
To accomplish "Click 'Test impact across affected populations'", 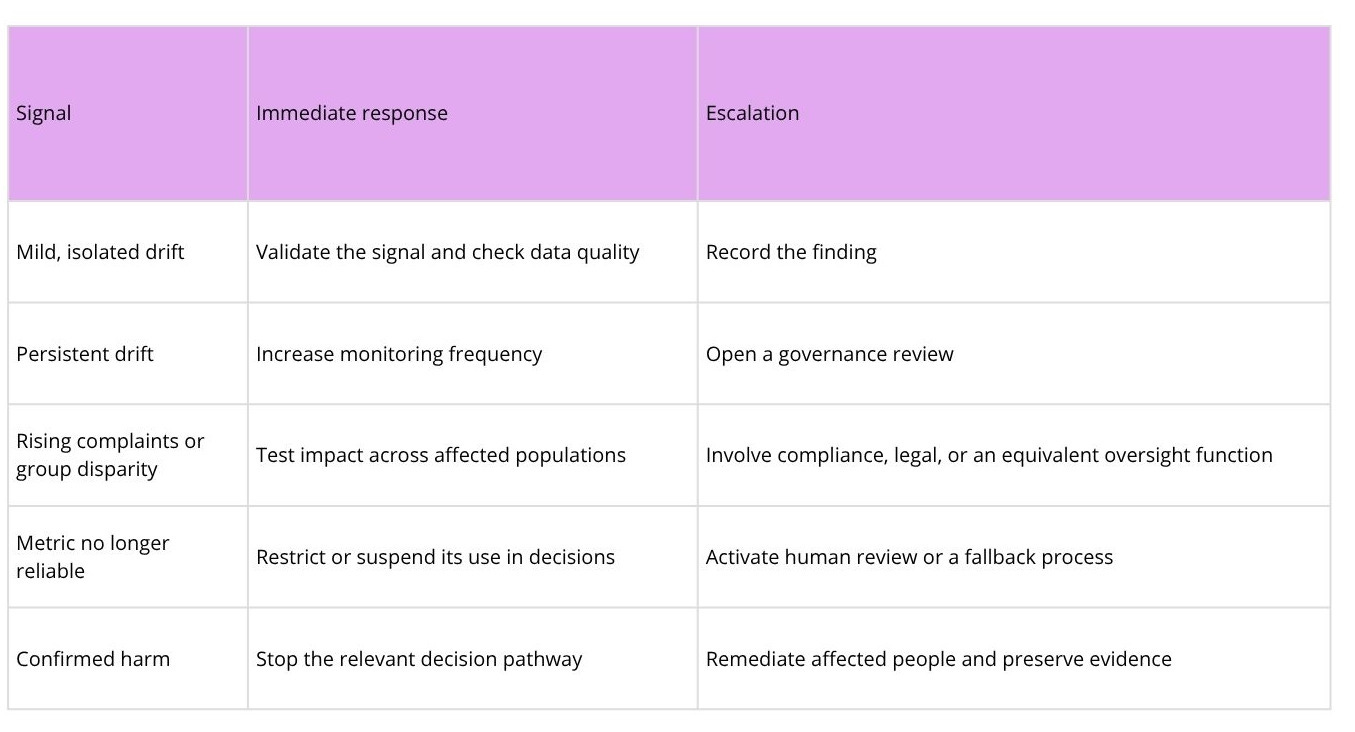I will (x=441, y=455).
